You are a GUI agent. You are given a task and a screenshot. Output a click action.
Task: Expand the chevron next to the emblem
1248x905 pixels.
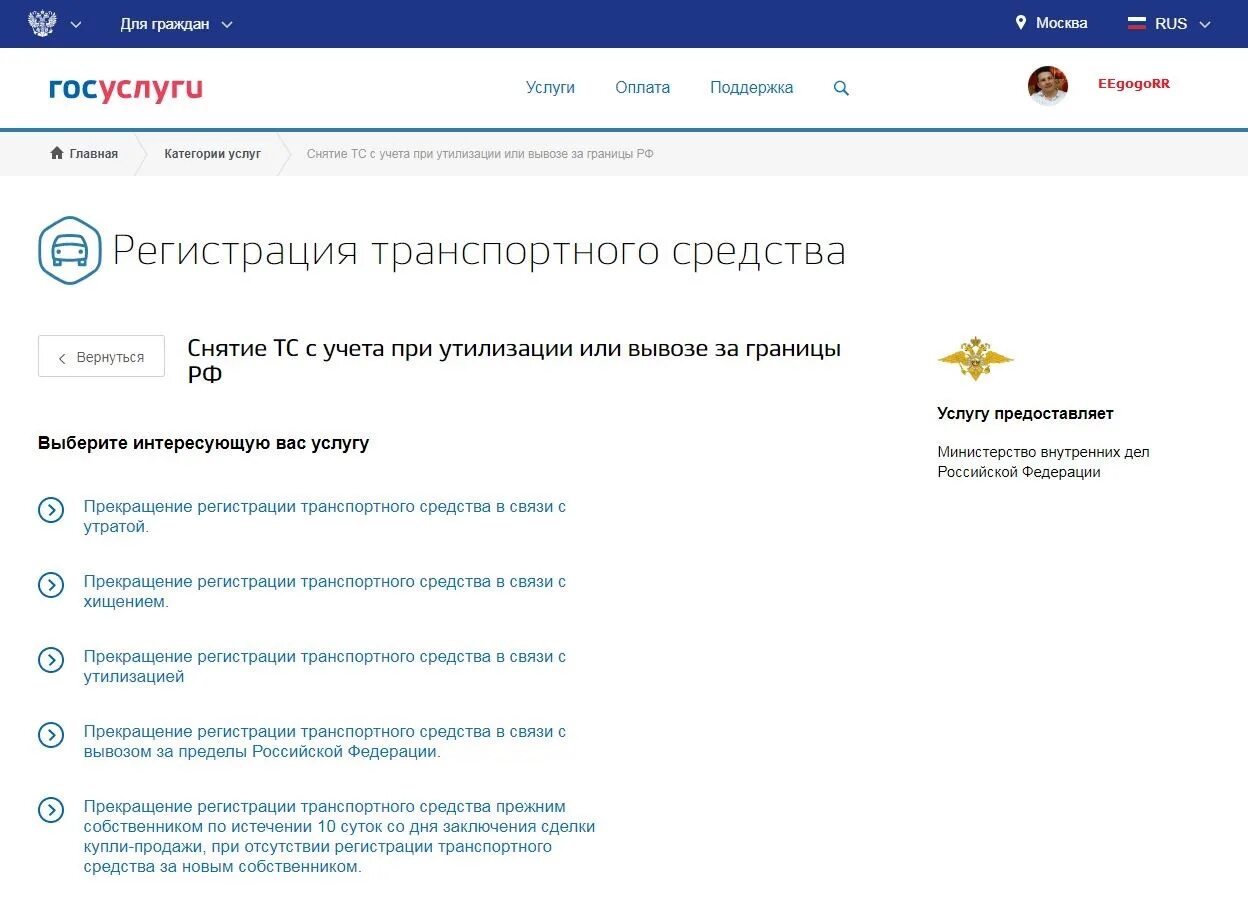pyautogui.click(x=76, y=25)
